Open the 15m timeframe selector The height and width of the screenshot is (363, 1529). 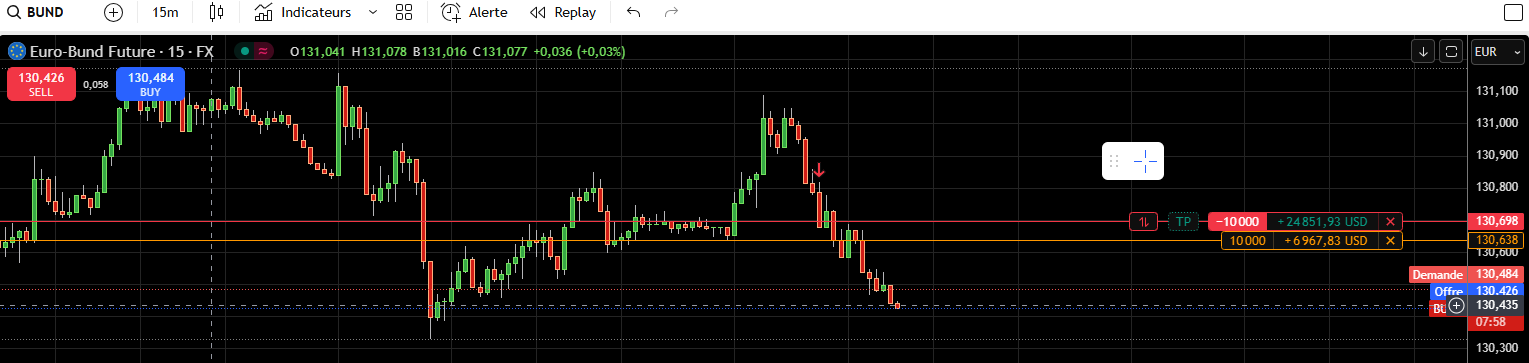click(165, 13)
